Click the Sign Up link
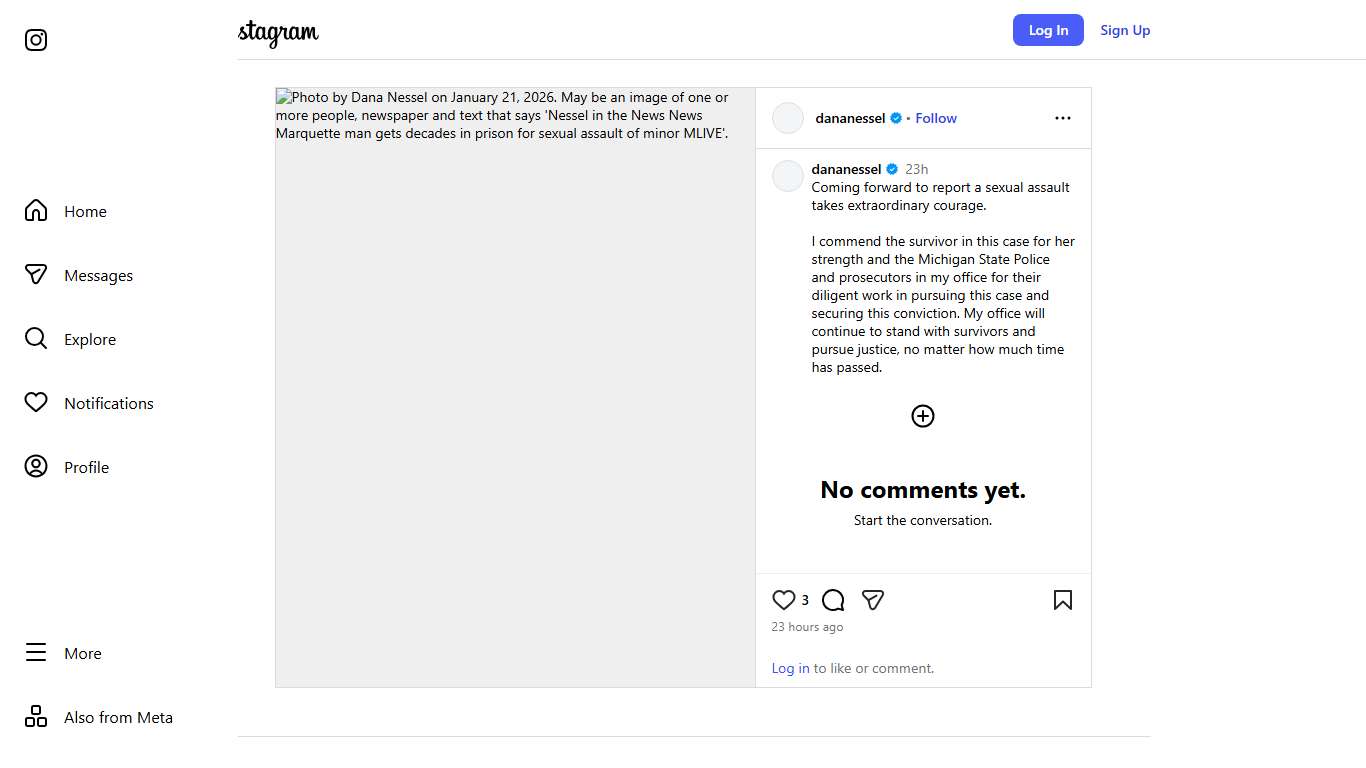The width and height of the screenshot is (1366, 768). coord(1125,30)
